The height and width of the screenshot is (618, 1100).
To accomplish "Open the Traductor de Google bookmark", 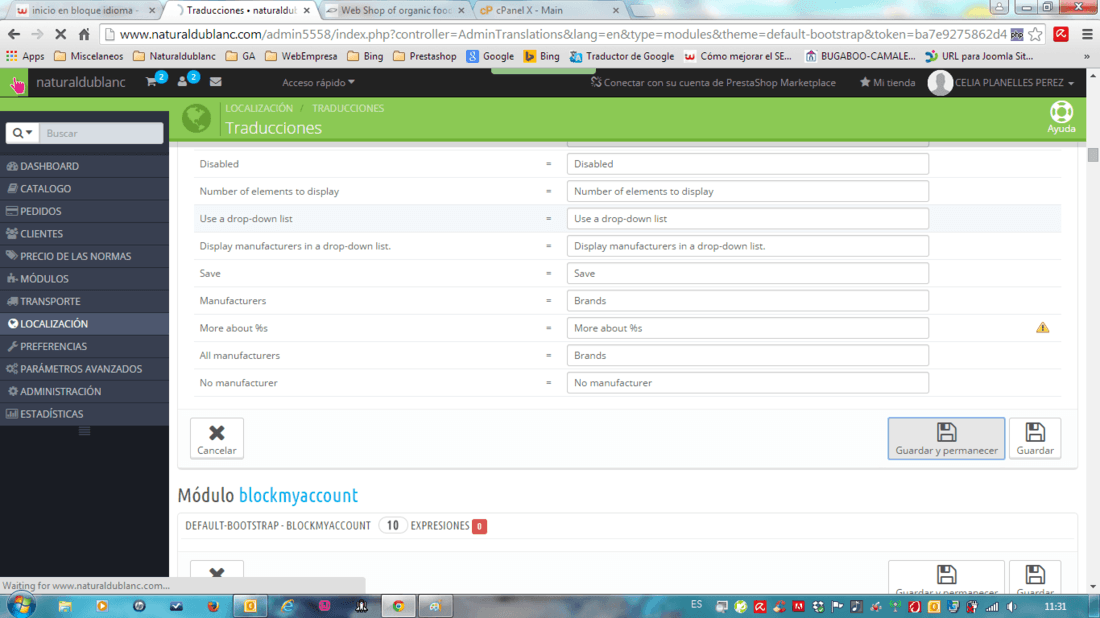I will click(622, 56).
